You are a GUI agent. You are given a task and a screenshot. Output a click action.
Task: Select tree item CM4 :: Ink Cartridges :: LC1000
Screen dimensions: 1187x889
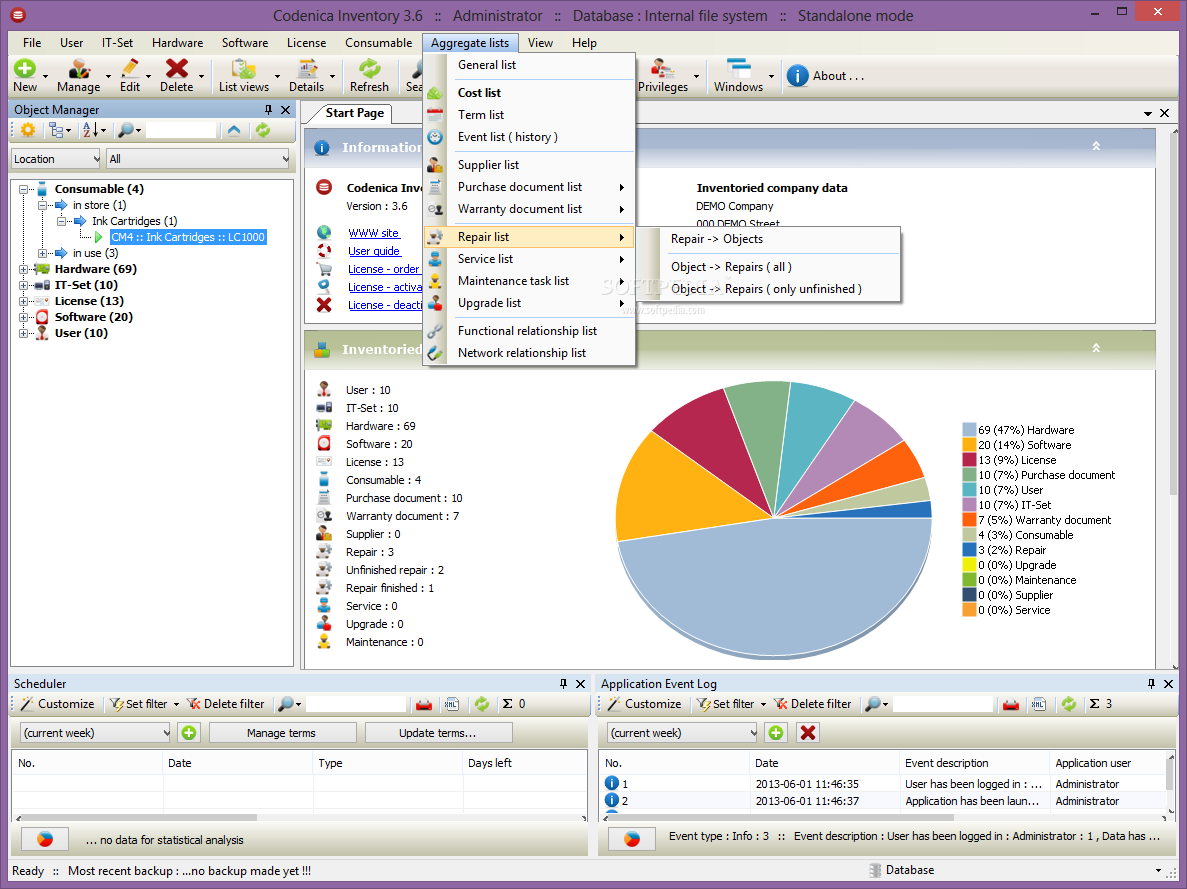click(x=188, y=237)
